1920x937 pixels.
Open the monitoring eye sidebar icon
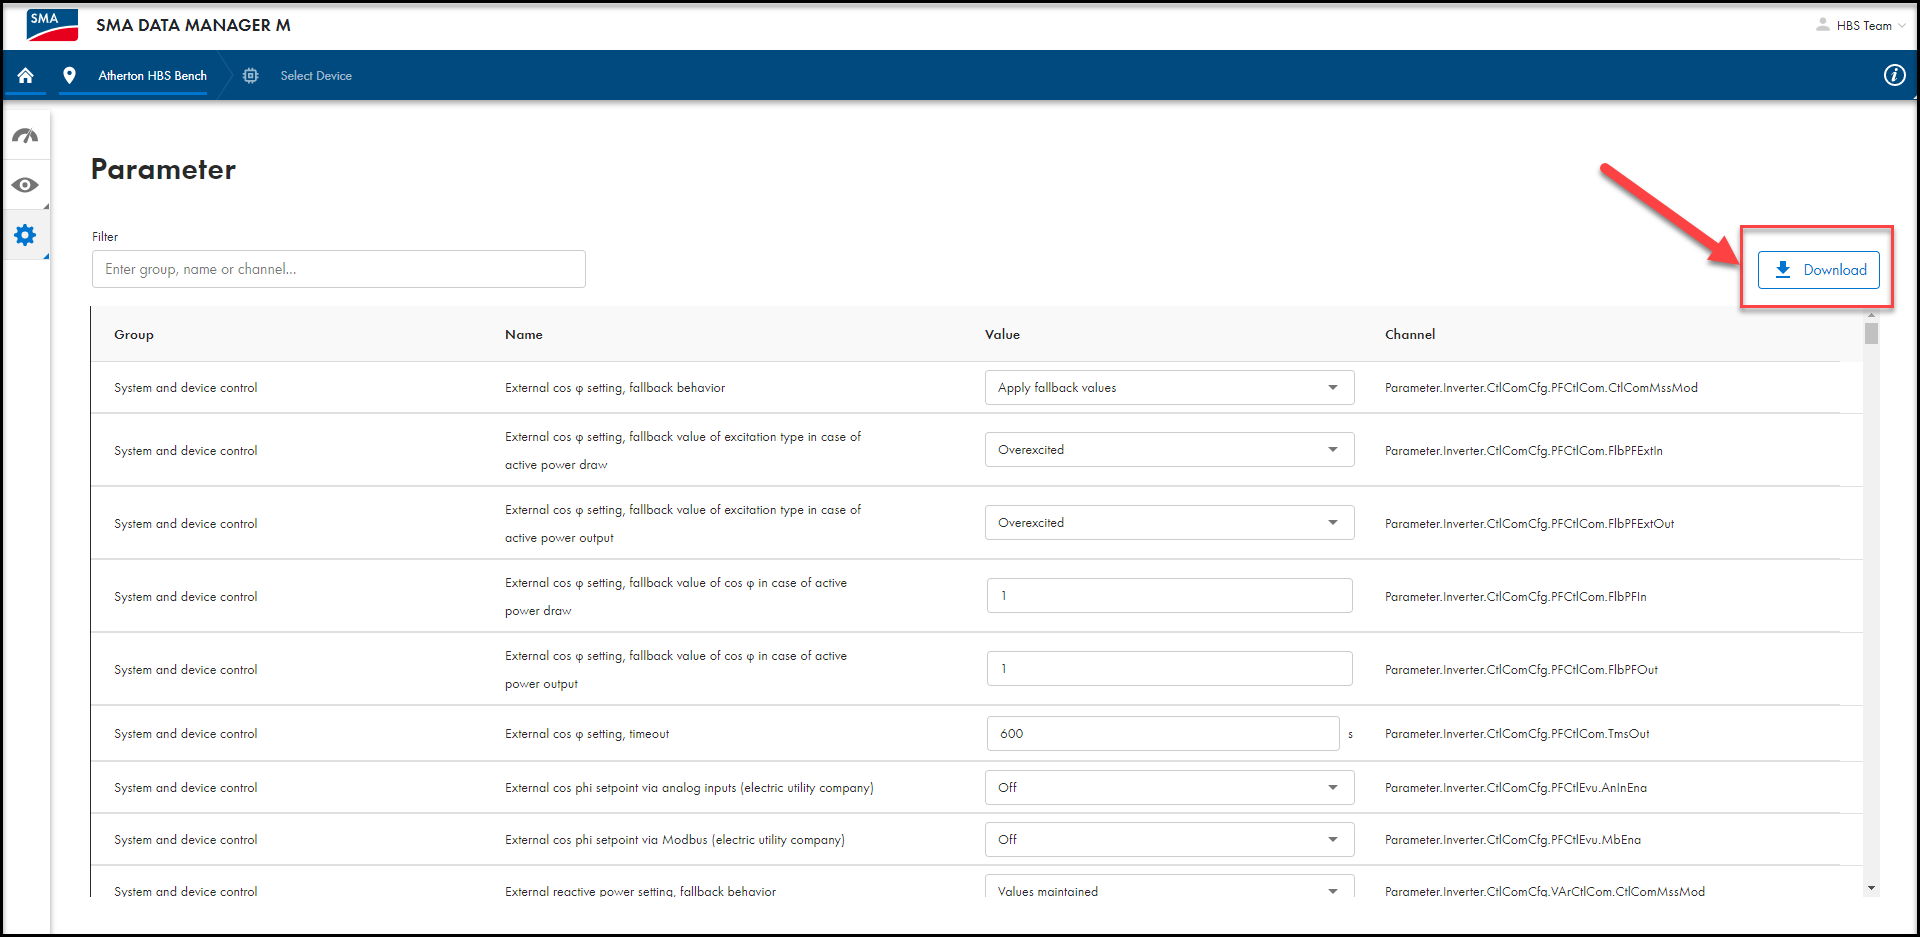[x=25, y=185]
